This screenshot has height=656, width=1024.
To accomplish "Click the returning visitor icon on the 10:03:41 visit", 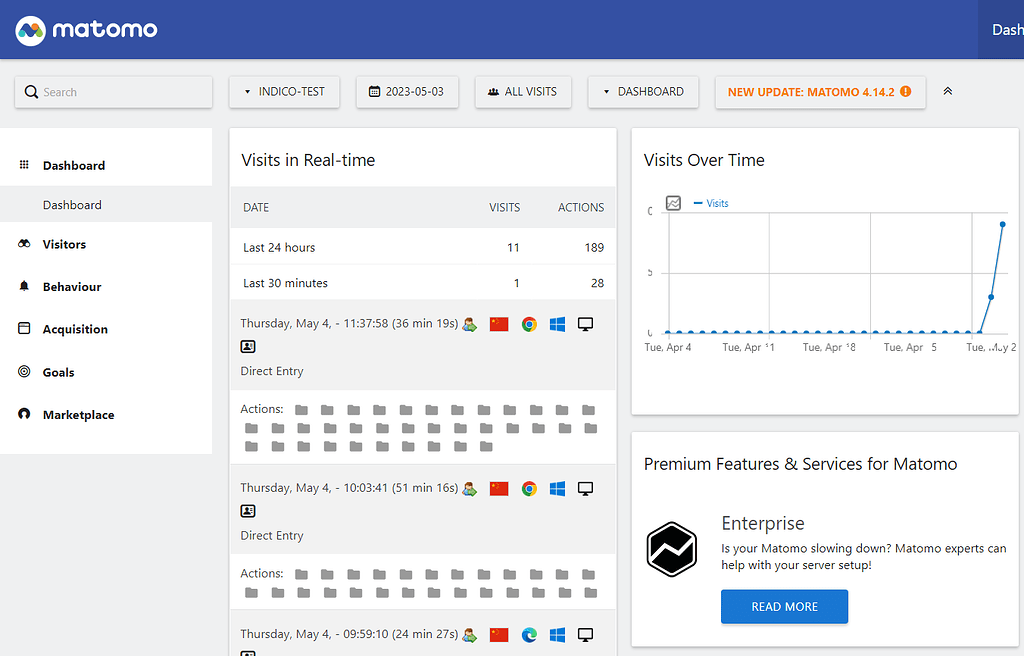I will tap(470, 489).
